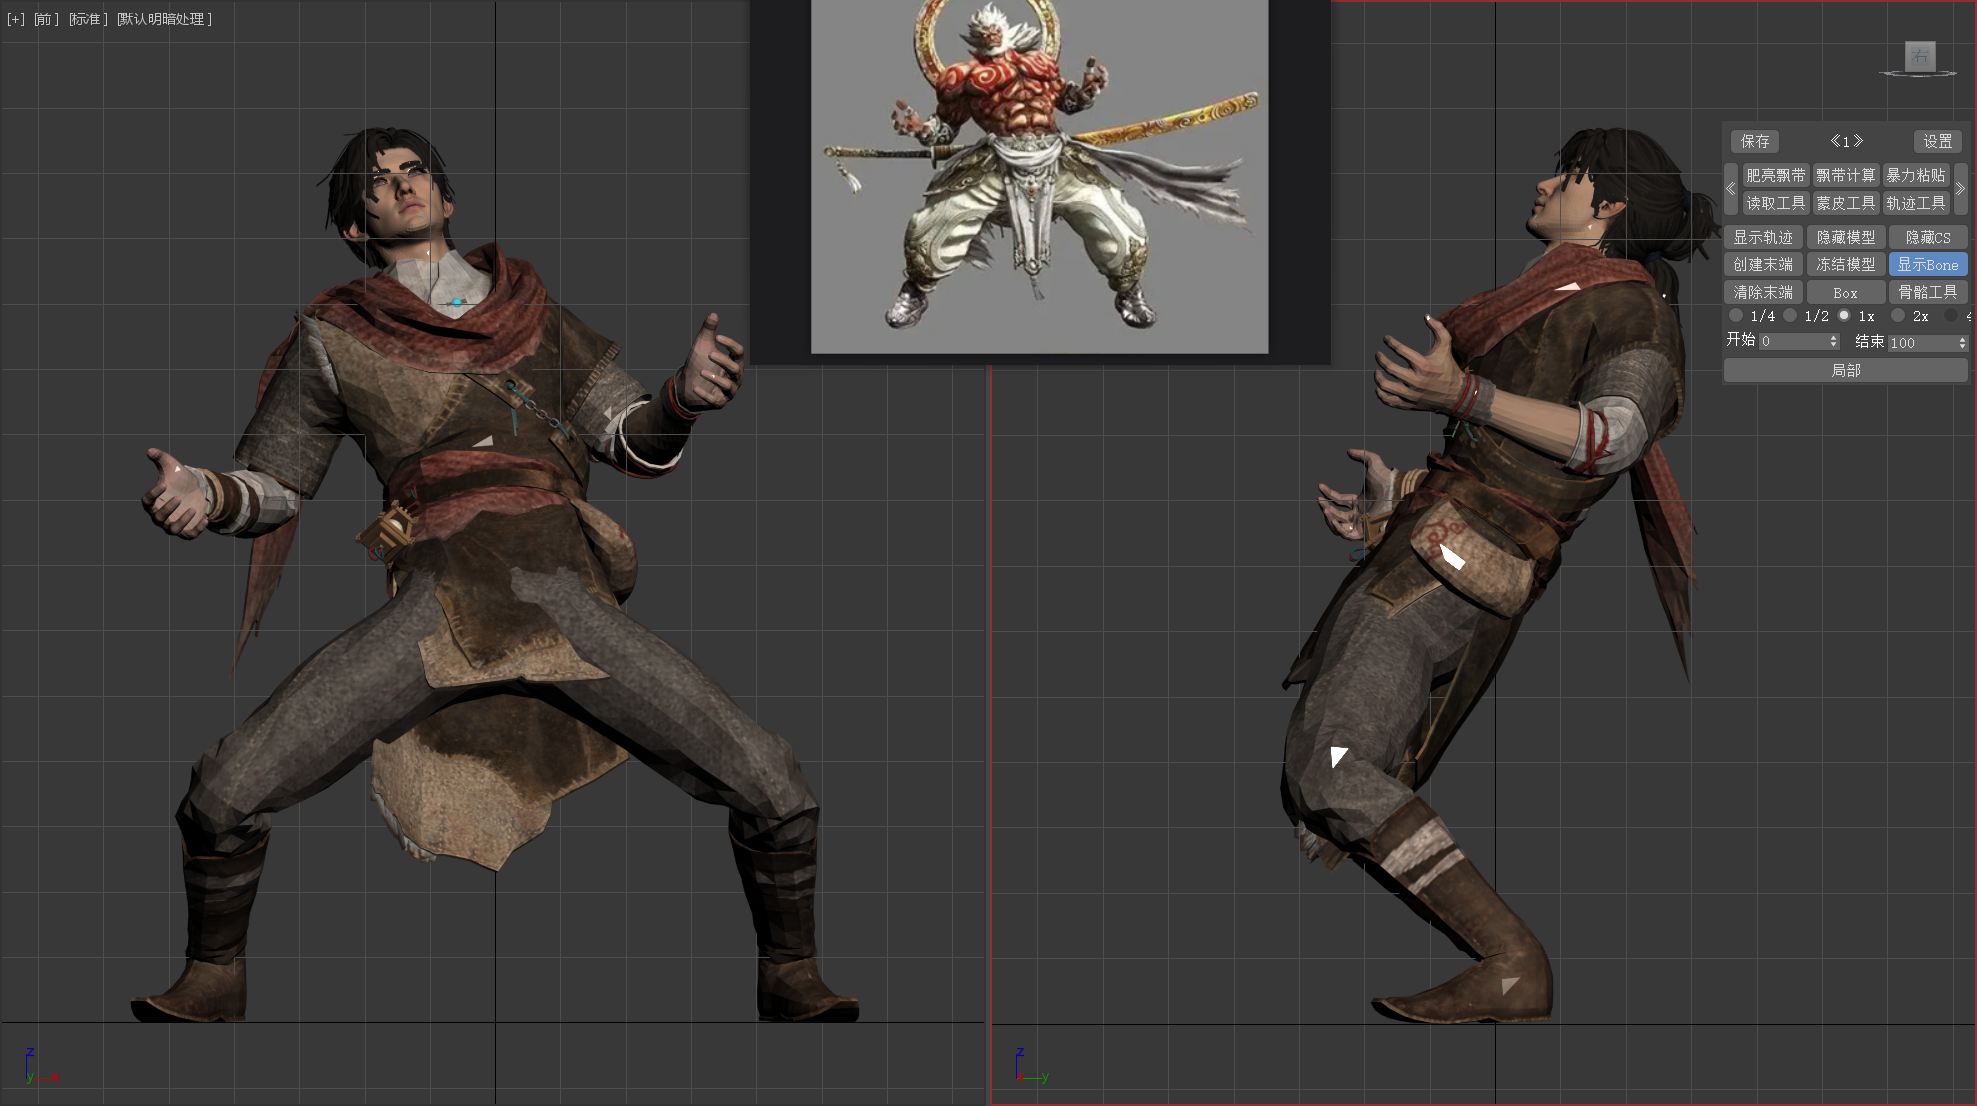This screenshot has height=1106, width=1977.
Task: Click the 结束 field spinner arrows
Action: pyautogui.click(x=1962, y=342)
